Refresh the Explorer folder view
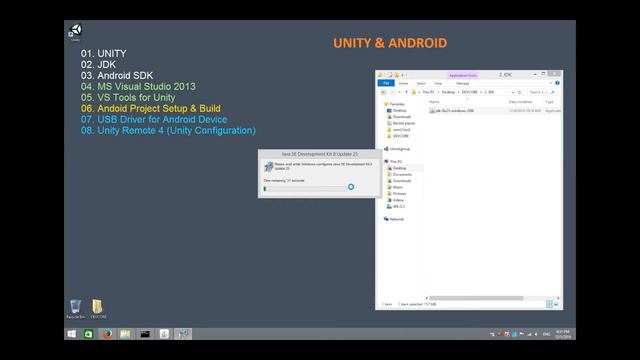The height and width of the screenshot is (360, 640). [x=519, y=92]
